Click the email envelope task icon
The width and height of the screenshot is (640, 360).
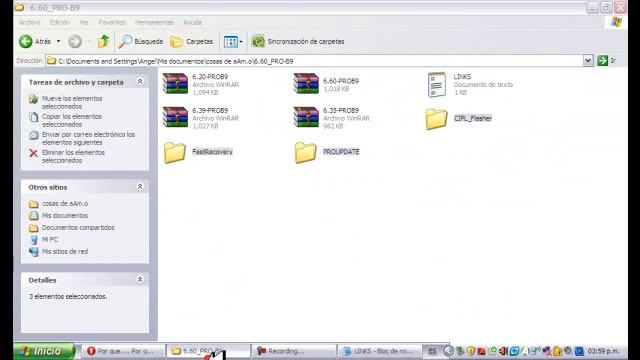[x=33, y=135]
